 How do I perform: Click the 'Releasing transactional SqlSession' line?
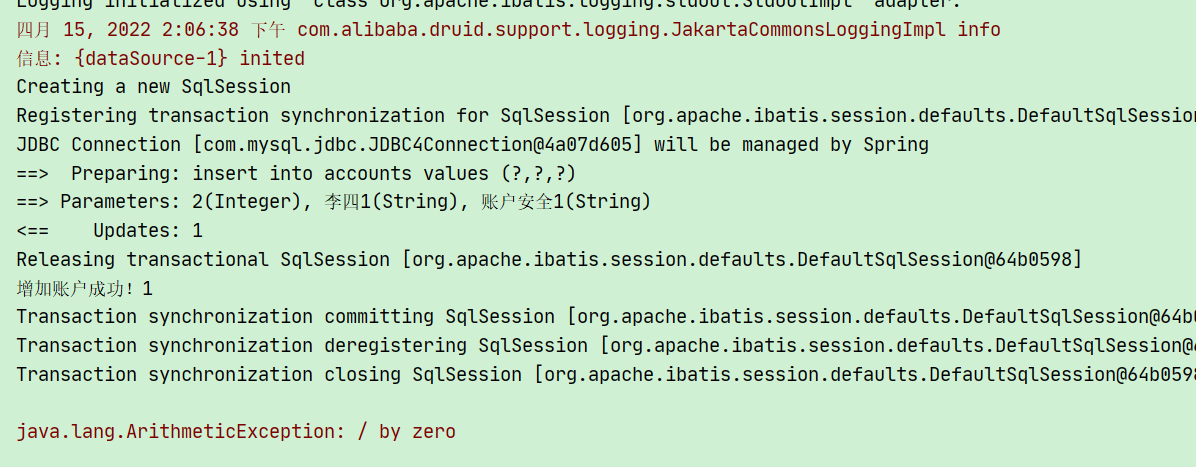549,259
